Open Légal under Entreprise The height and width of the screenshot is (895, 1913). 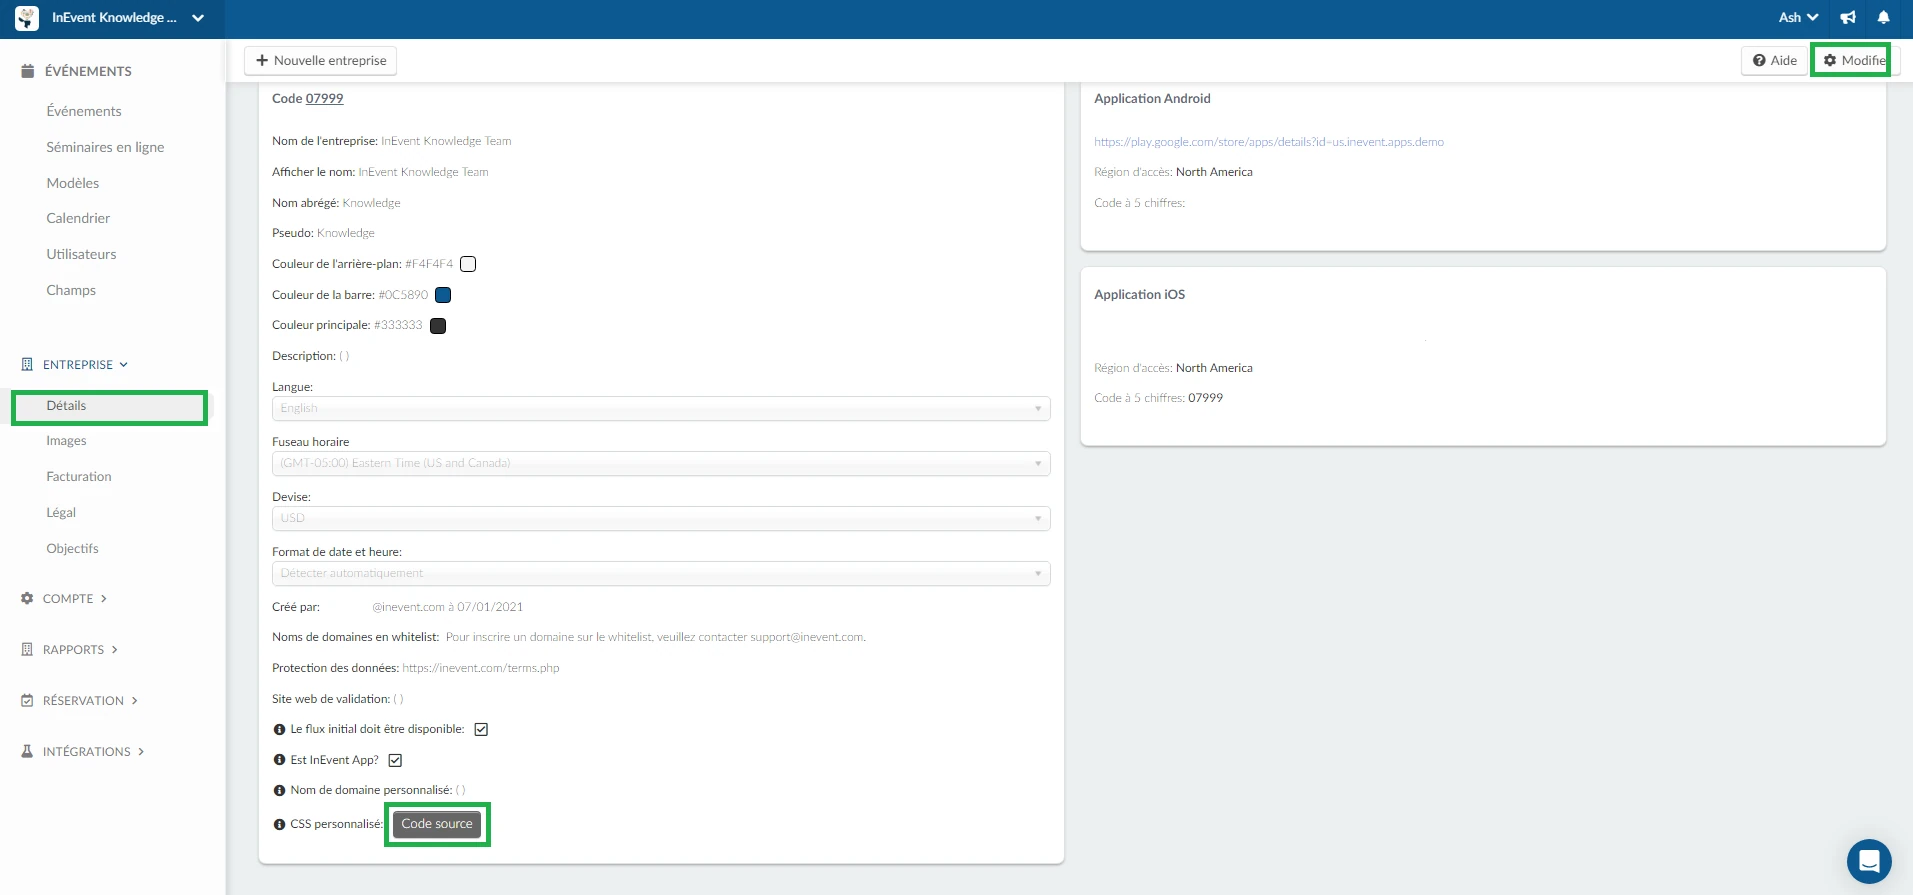[x=61, y=513]
